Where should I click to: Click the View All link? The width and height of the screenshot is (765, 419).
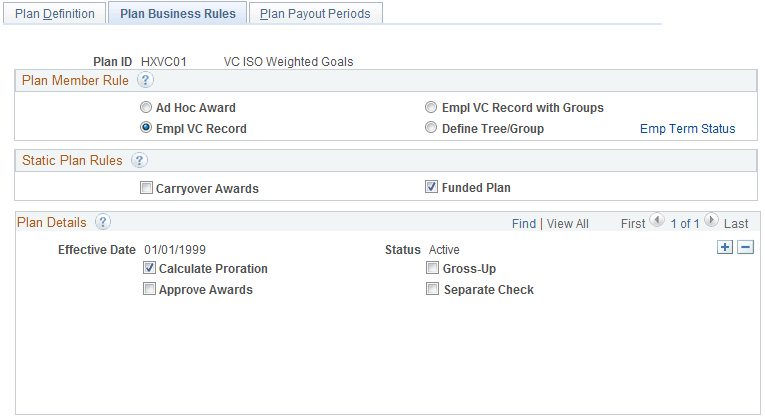(x=567, y=224)
